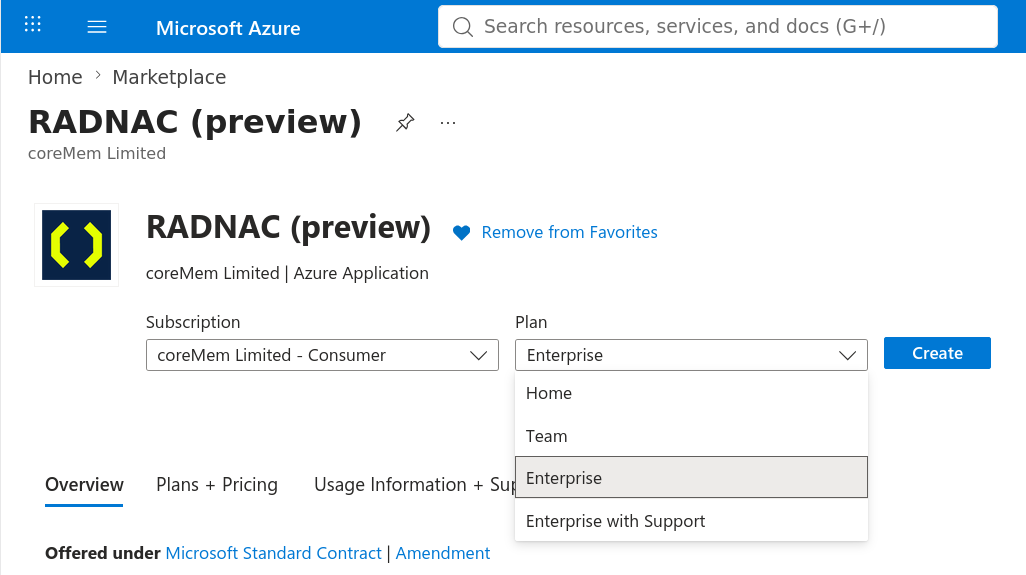Select Enterprise with Support plan option
Screen dimensions: 1026x575
(691, 521)
